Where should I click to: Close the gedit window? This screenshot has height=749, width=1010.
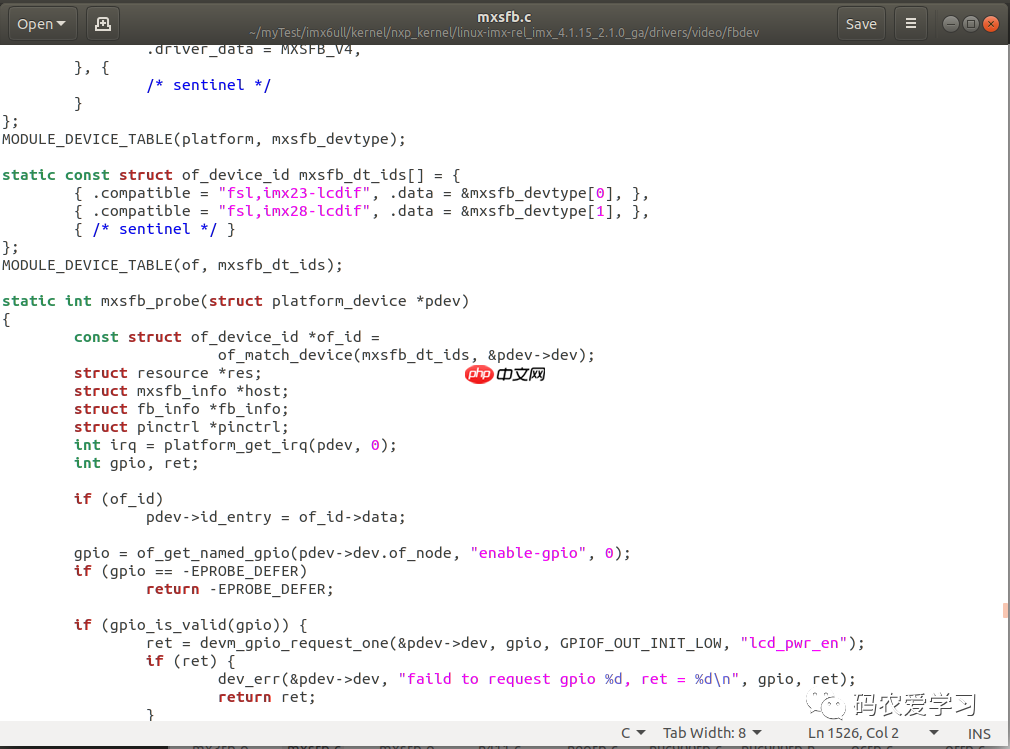991,24
